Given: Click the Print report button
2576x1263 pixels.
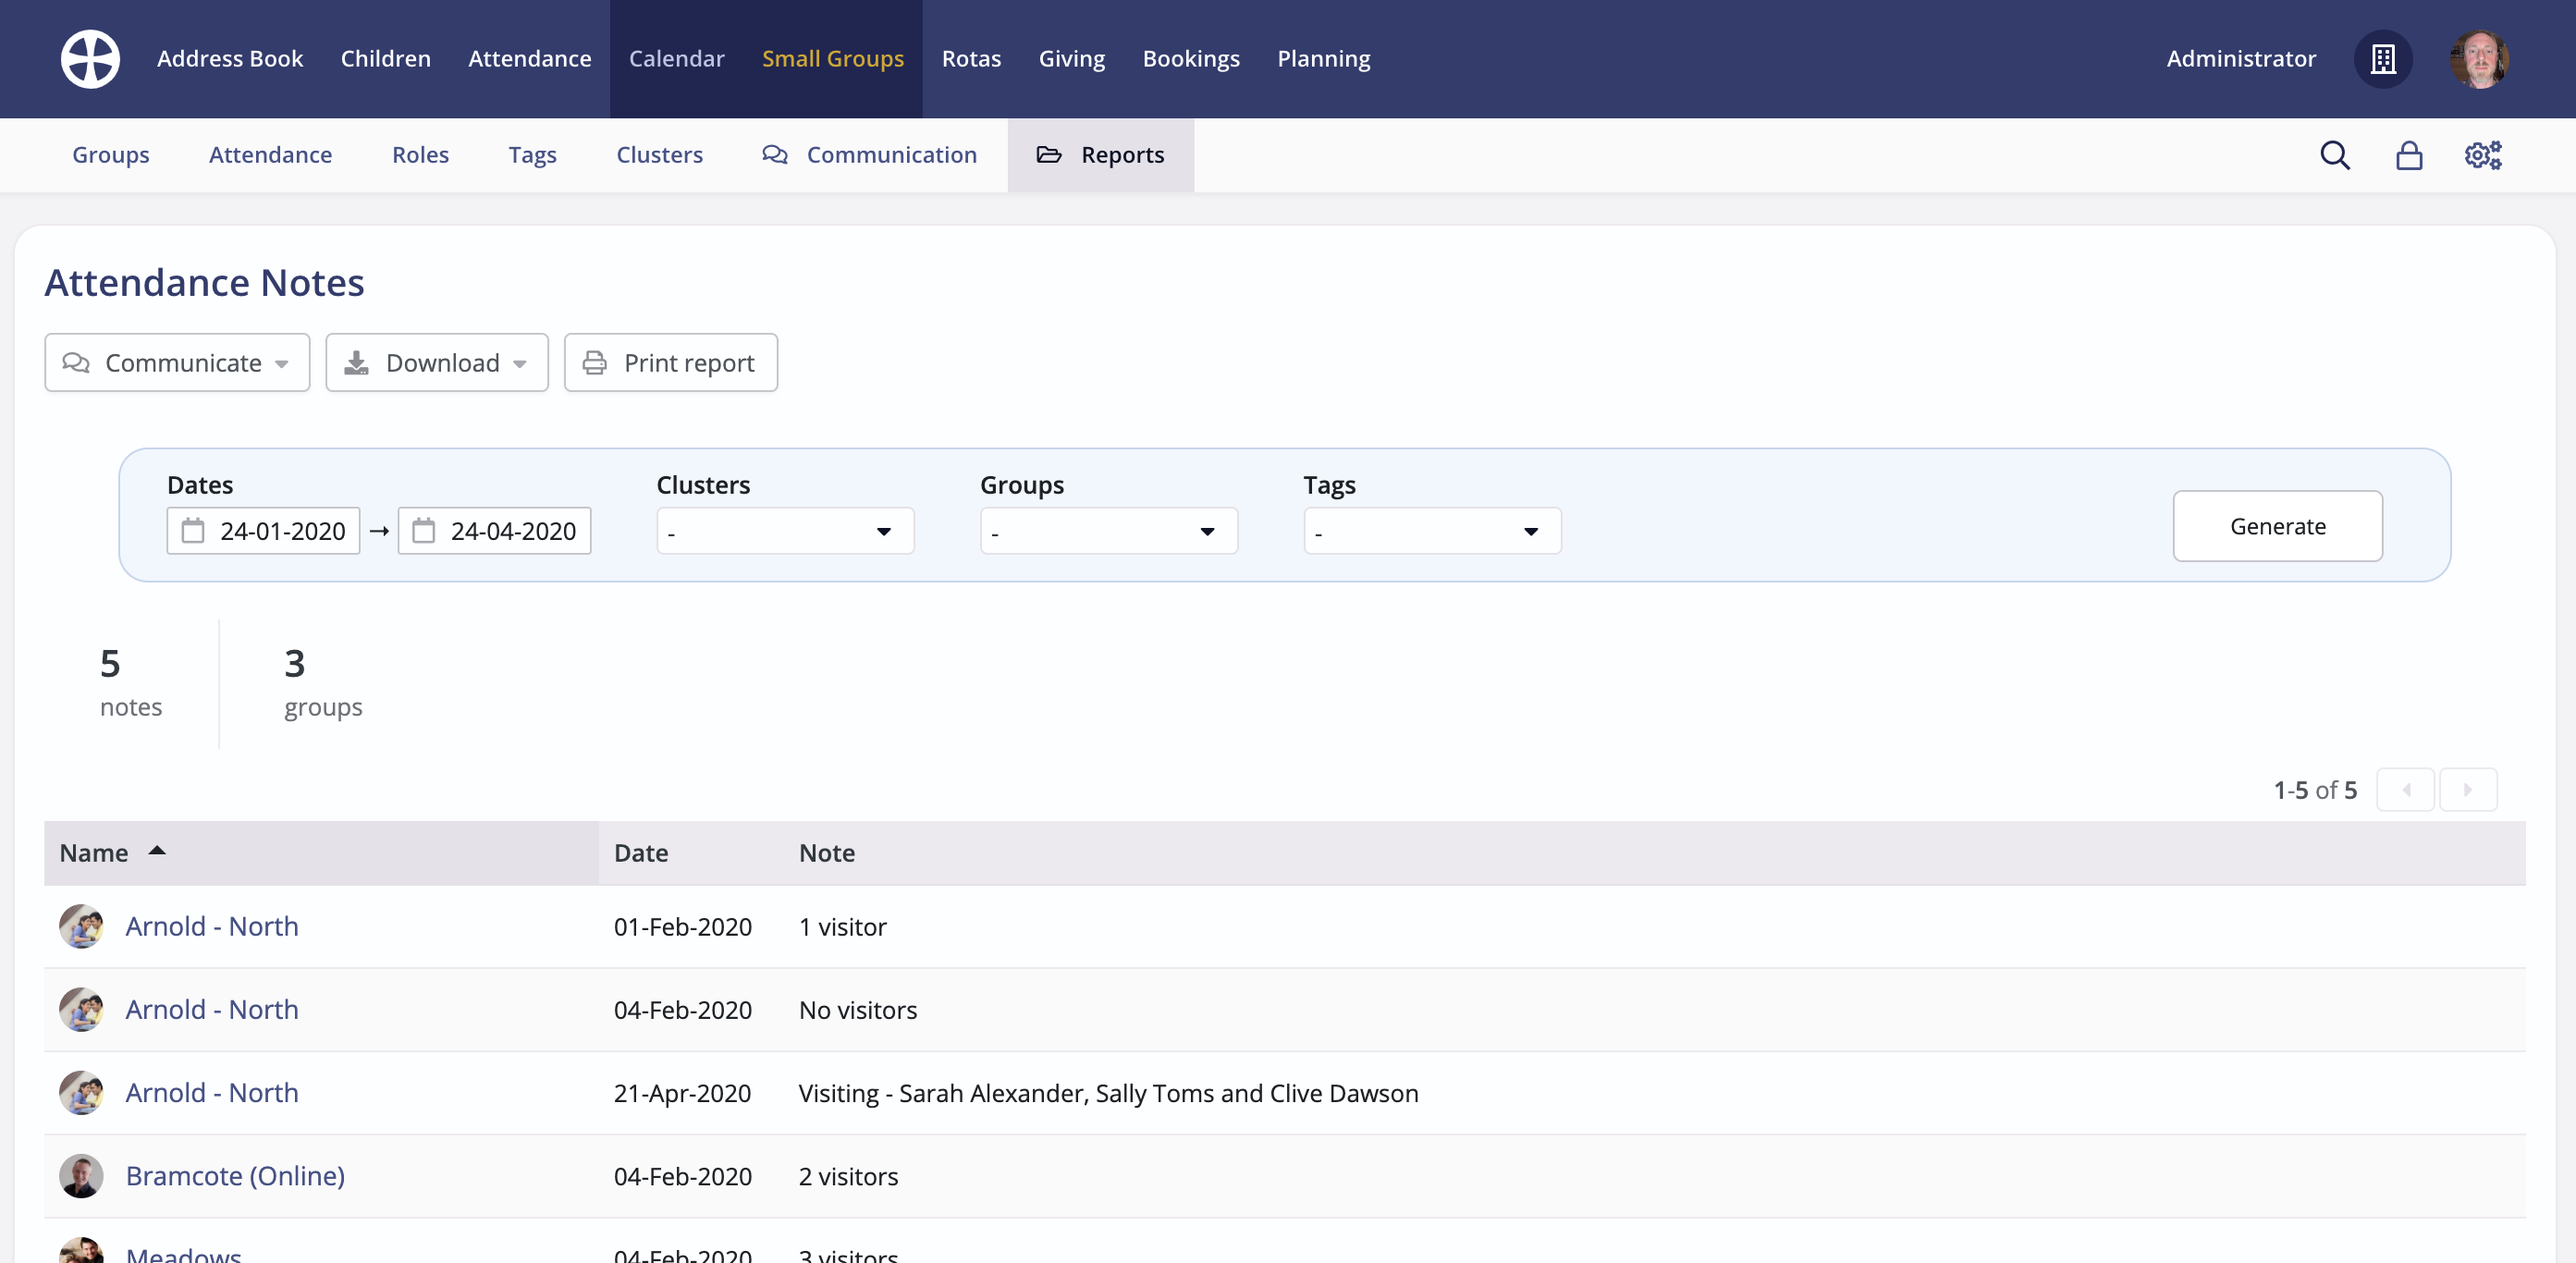Looking at the screenshot, I should [x=670, y=363].
